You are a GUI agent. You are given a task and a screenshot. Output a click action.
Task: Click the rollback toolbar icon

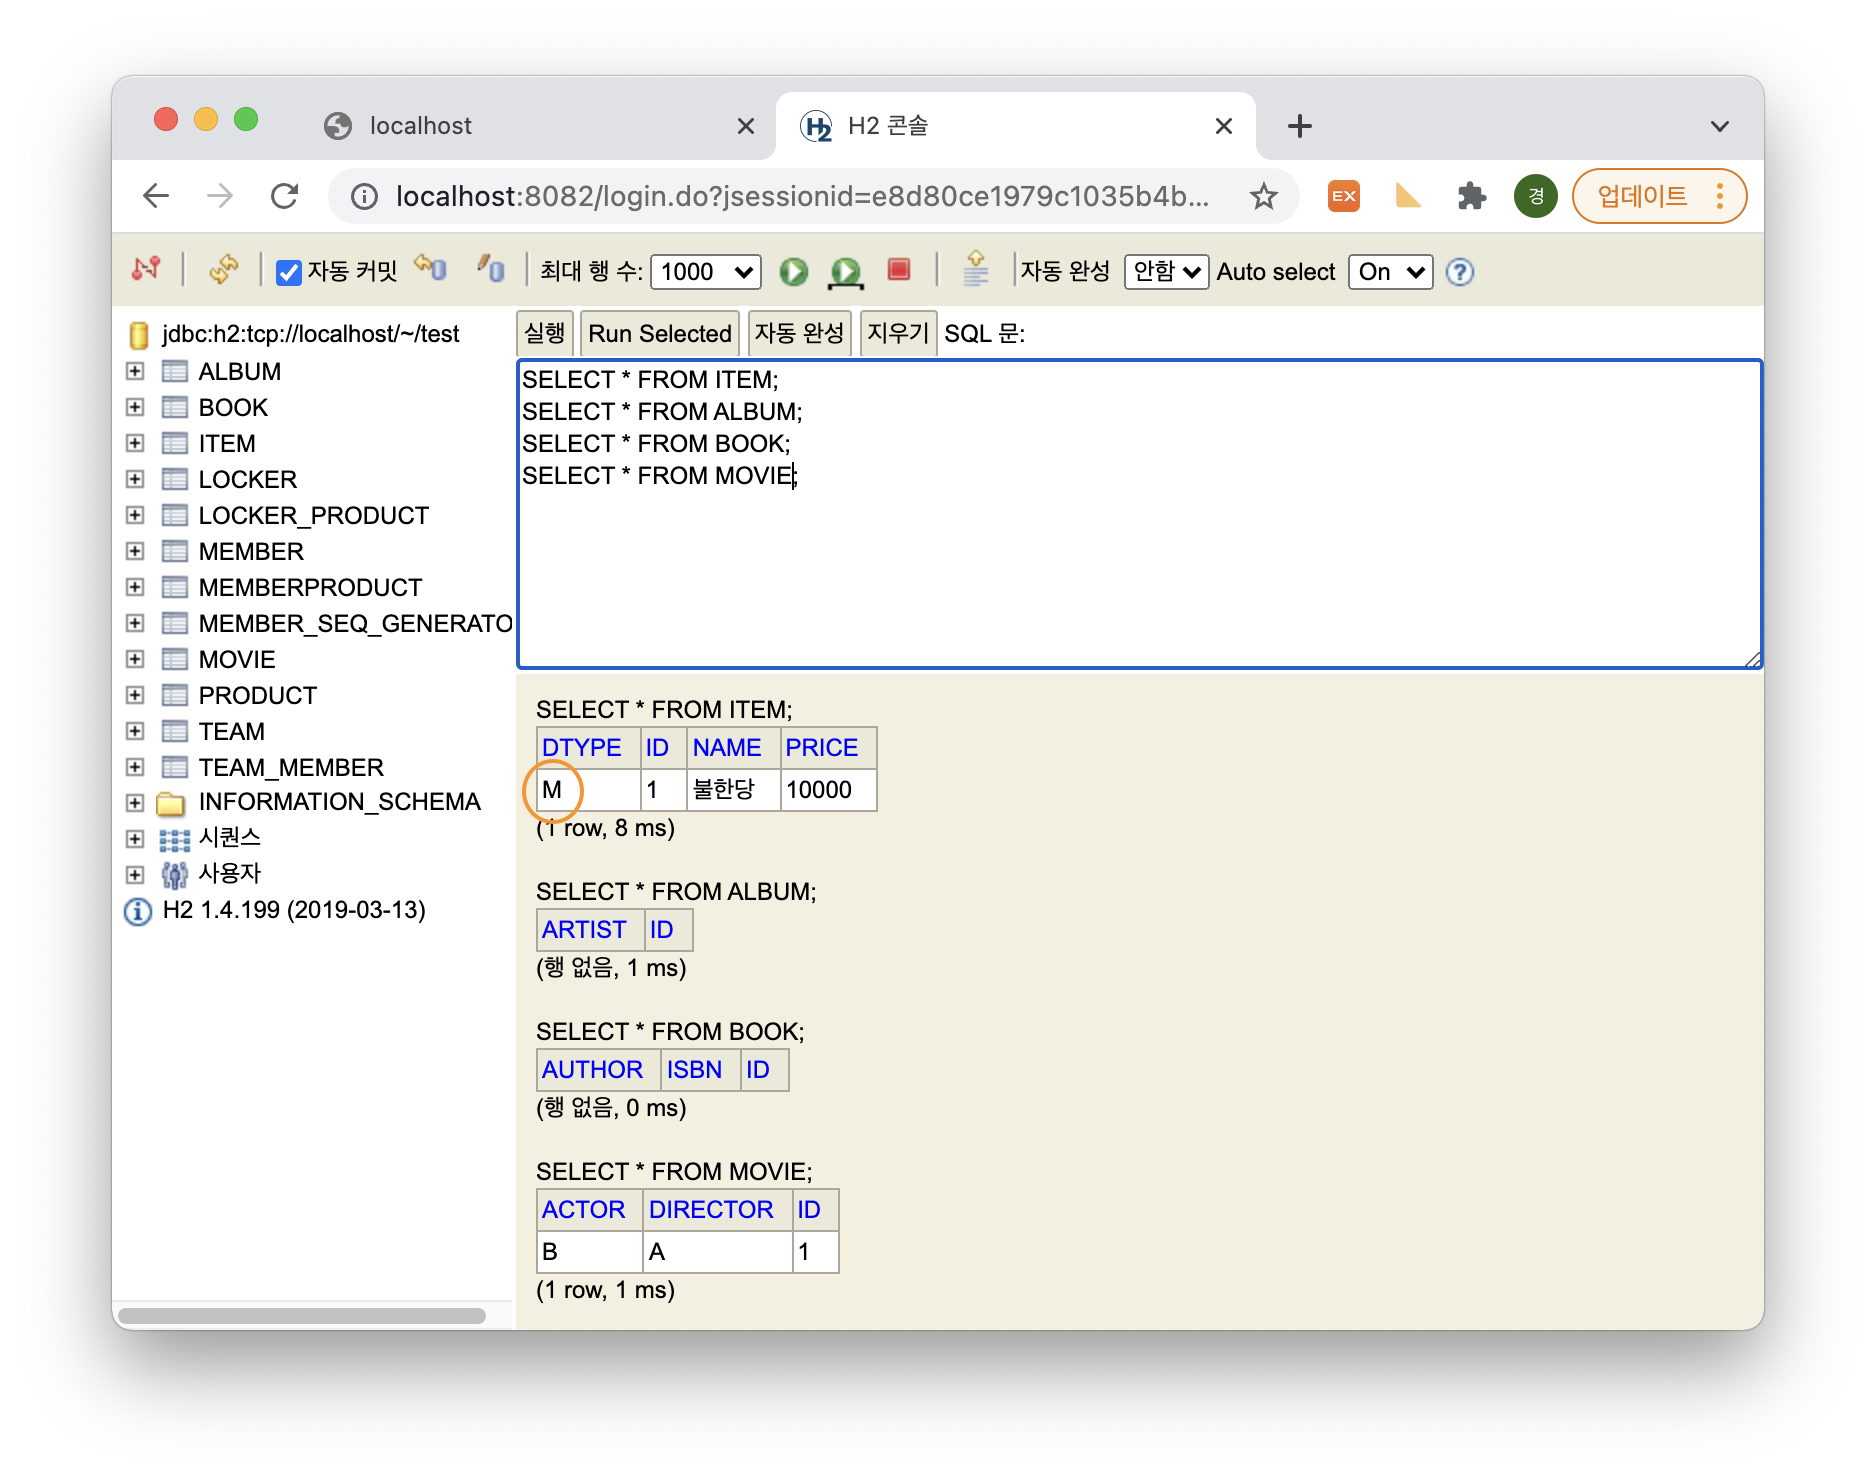(x=431, y=269)
